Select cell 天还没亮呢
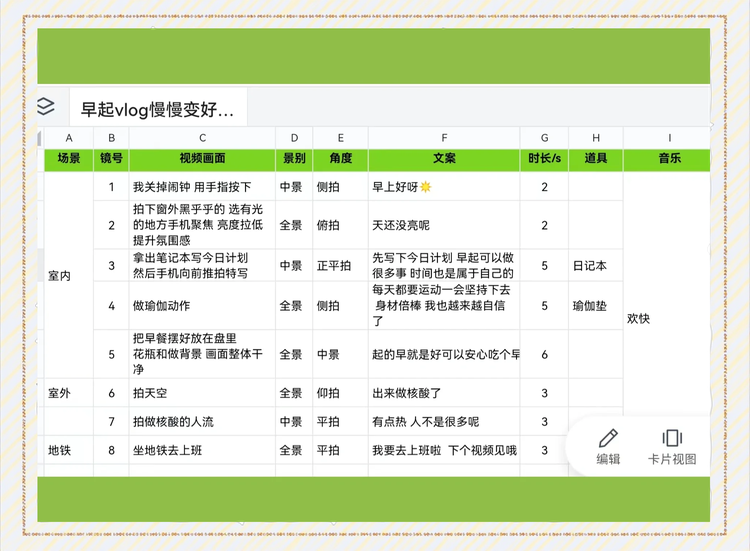Screen dimensions: 750x551 (x=444, y=225)
